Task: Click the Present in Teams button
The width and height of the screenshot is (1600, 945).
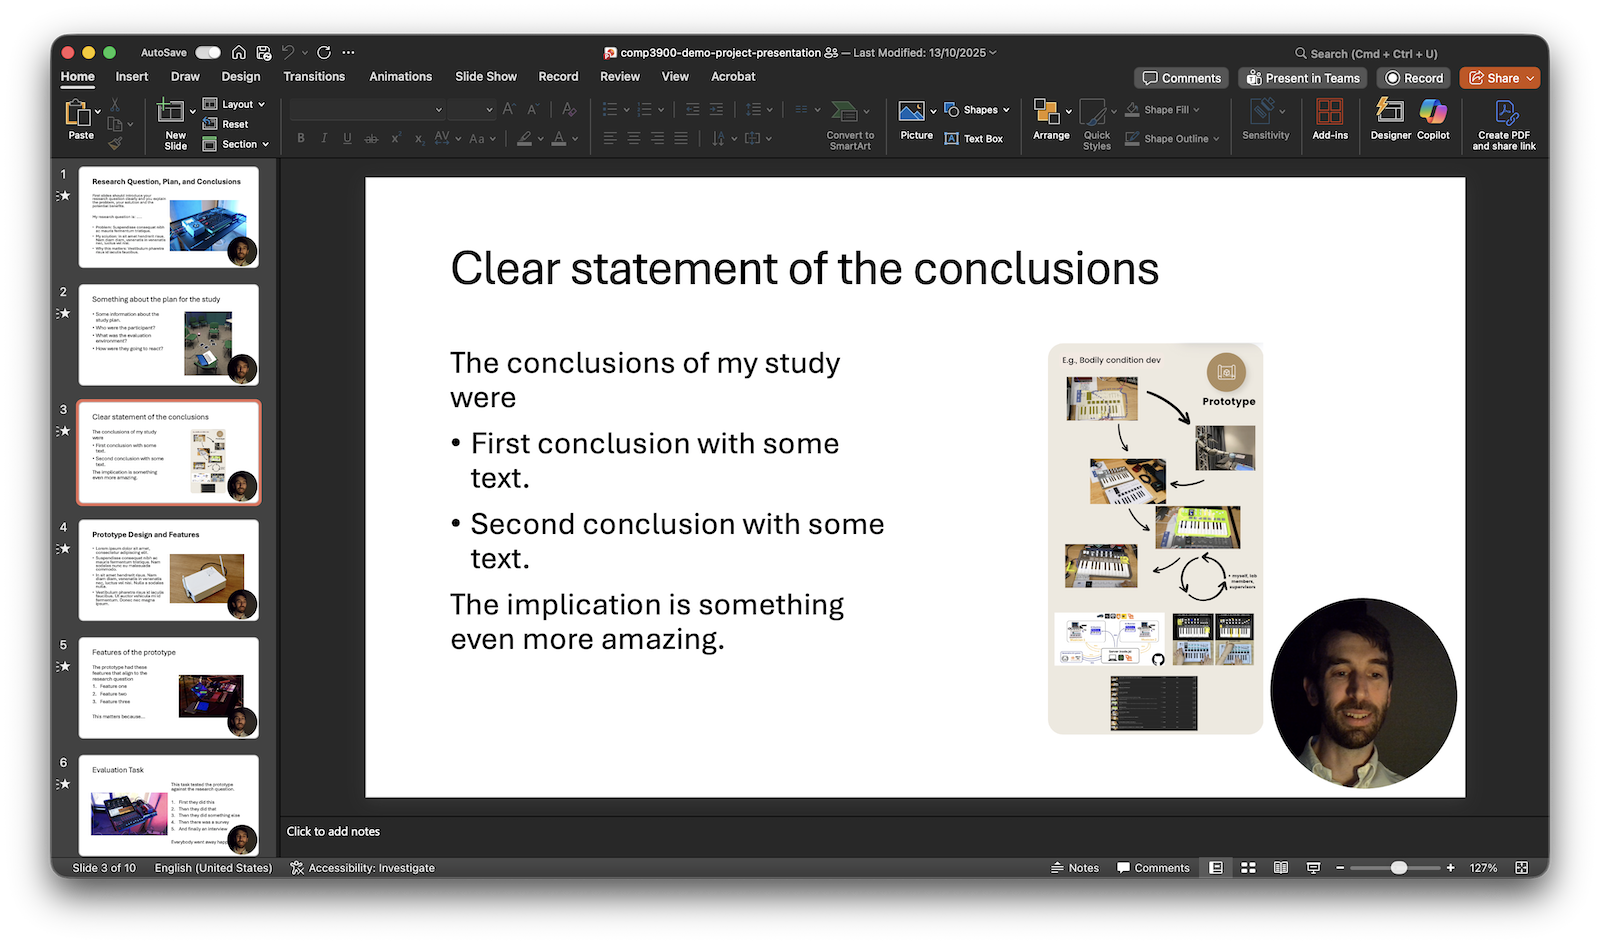Action: point(1302,77)
